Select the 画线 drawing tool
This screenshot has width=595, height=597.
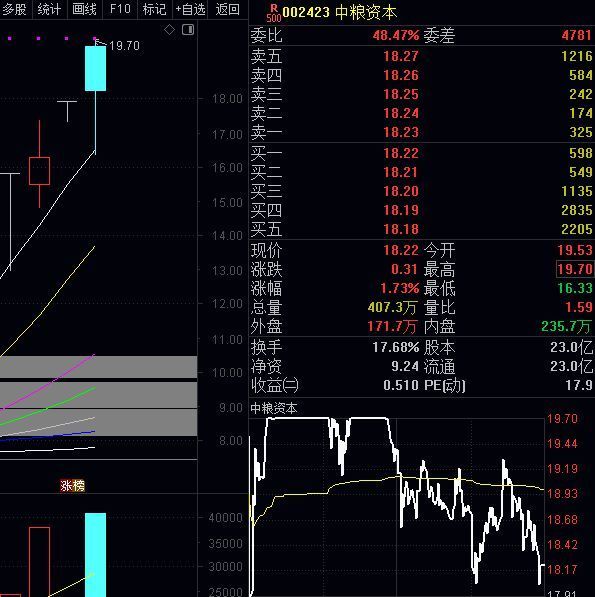pyautogui.click(x=84, y=9)
